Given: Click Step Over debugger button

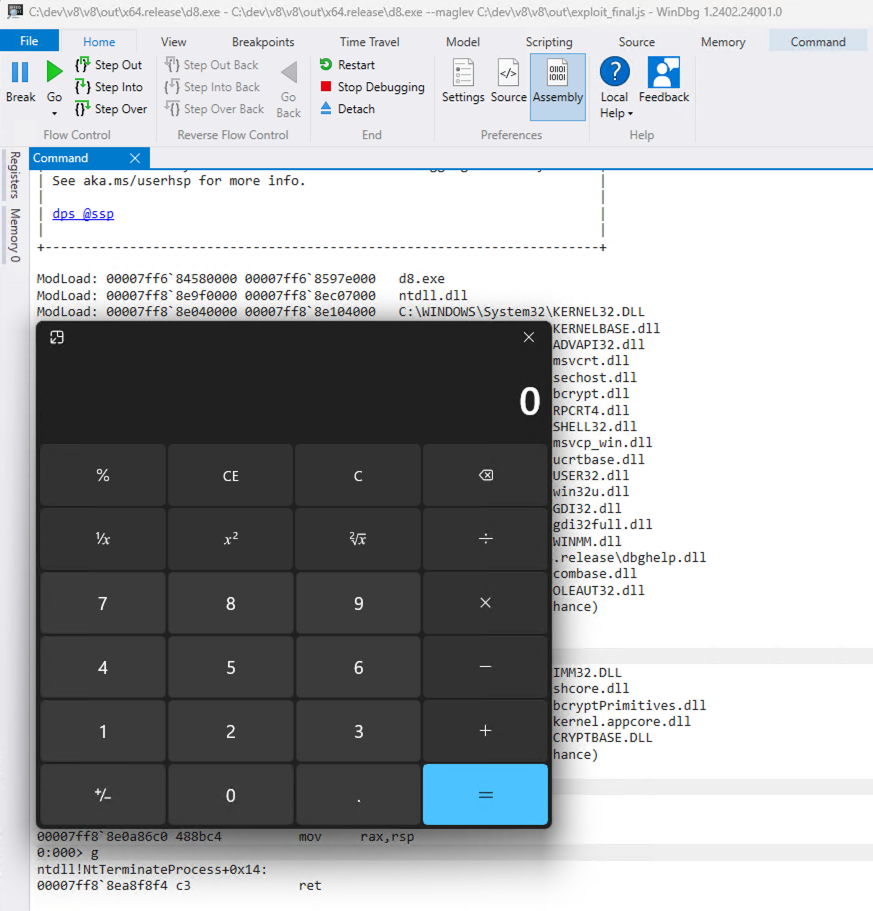Looking at the screenshot, I should [110, 109].
